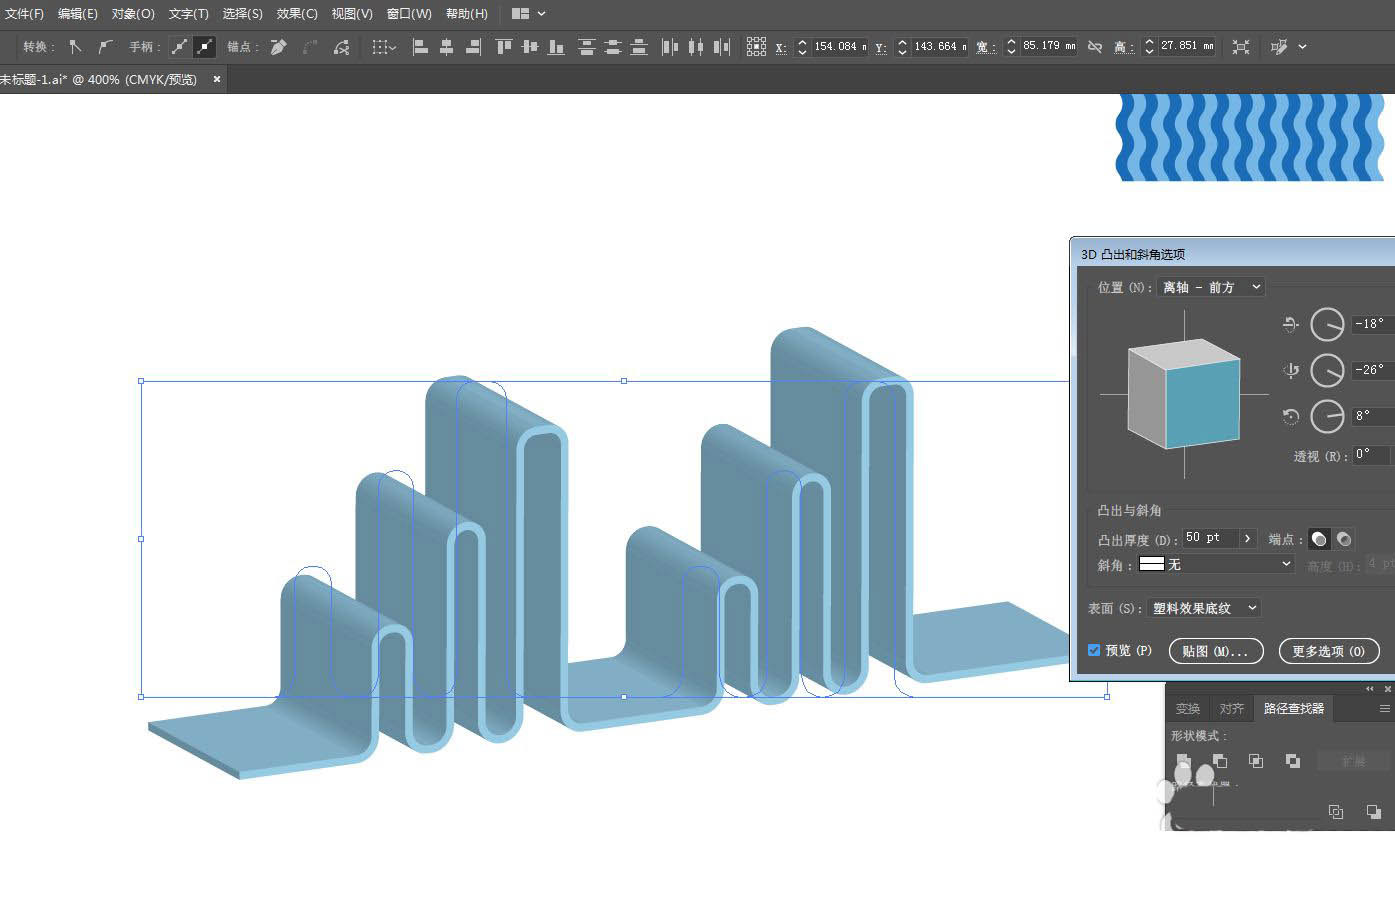
Task: Cut path at selected anchor points
Action: tap(342, 47)
